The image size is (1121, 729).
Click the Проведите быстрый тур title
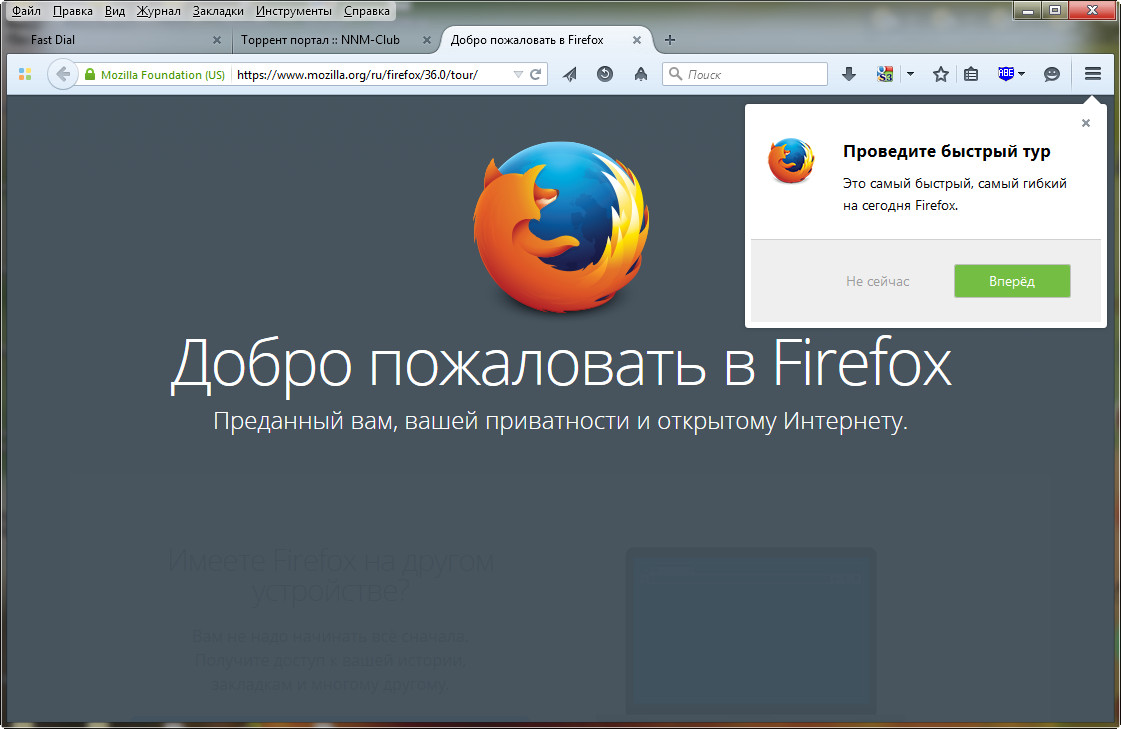tap(947, 151)
